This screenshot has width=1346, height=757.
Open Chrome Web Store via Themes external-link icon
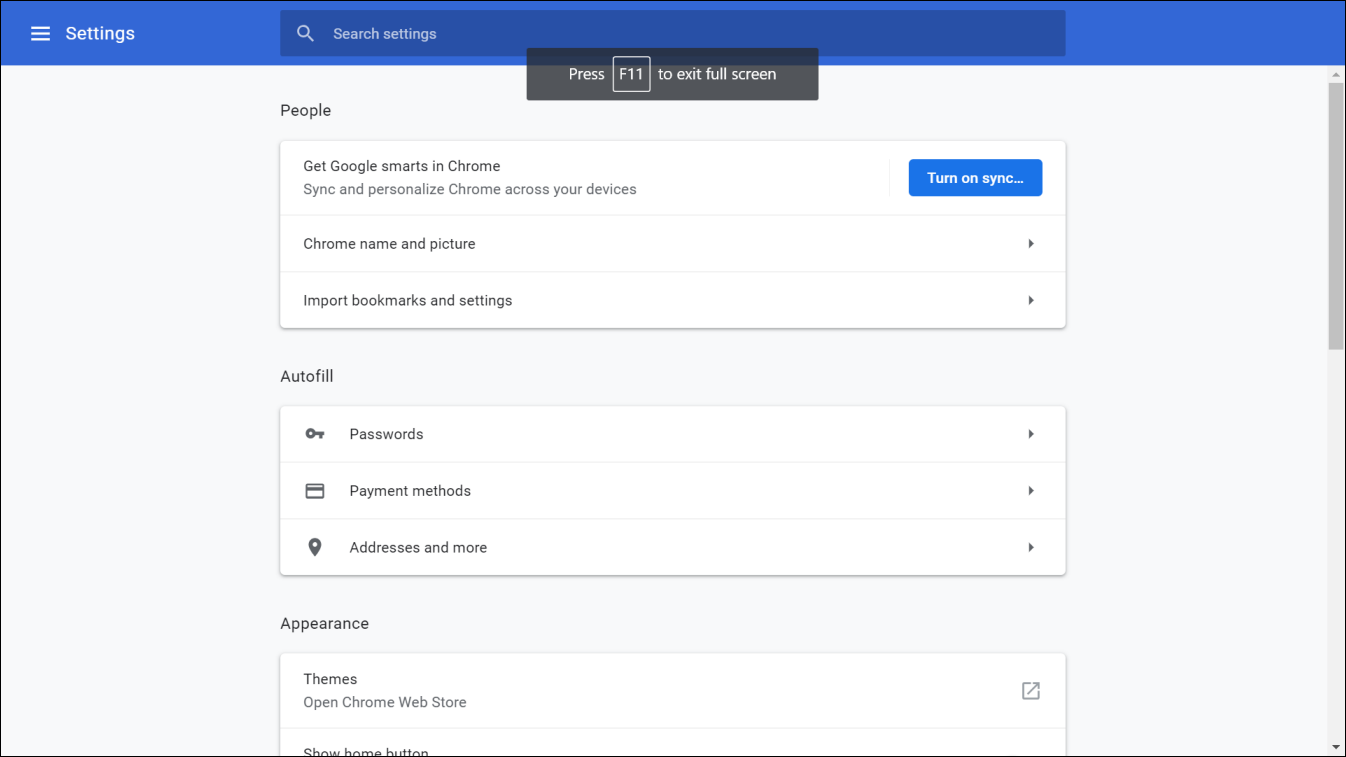click(x=1030, y=691)
